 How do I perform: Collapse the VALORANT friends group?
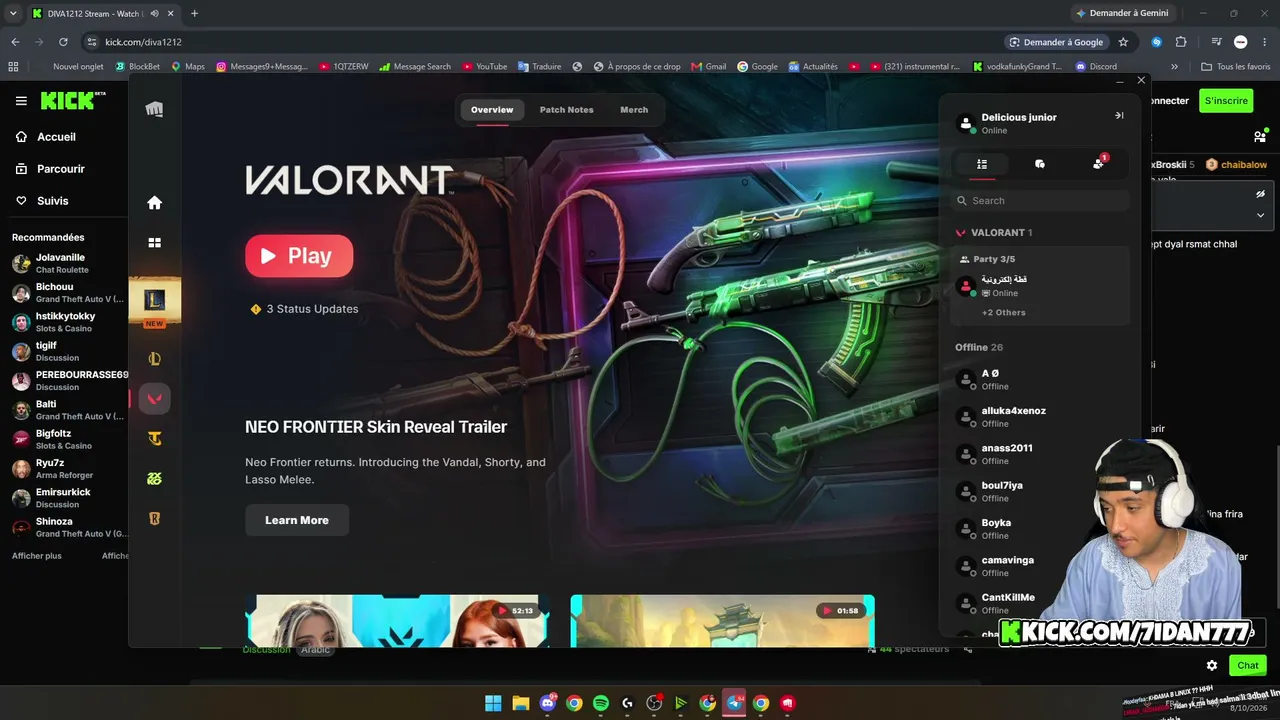pos(994,233)
